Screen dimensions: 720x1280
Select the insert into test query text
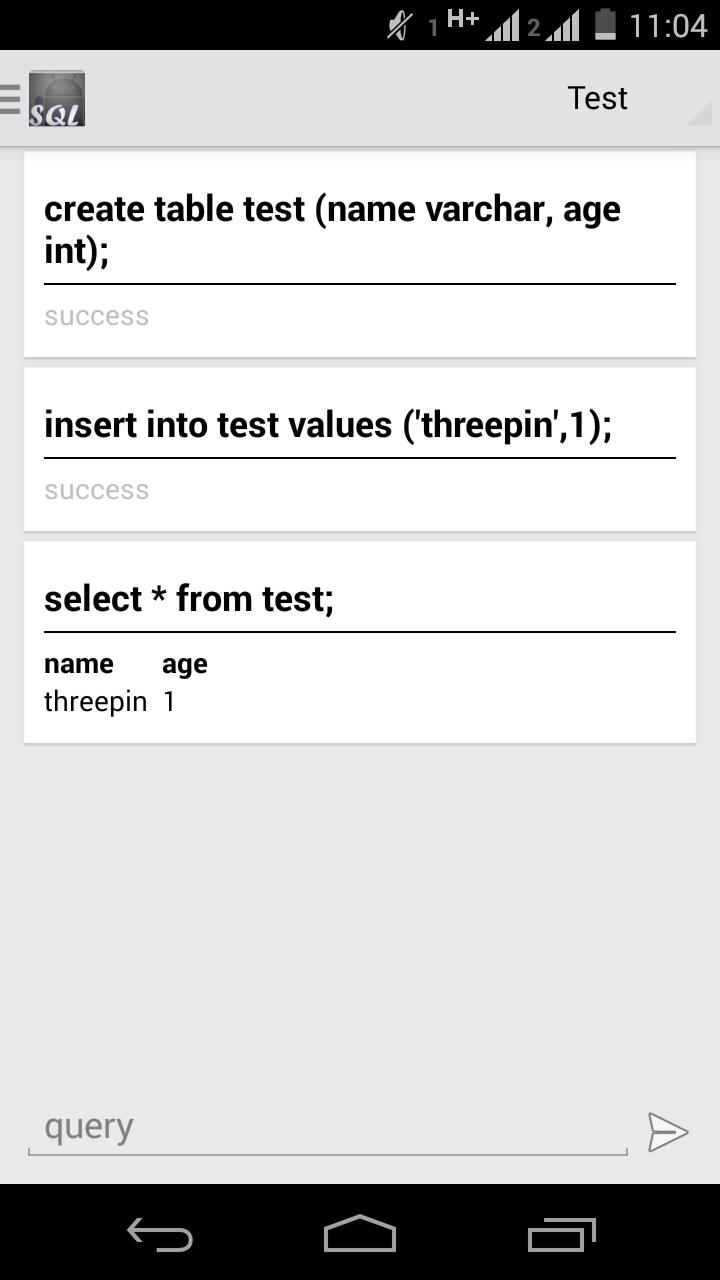[x=330, y=424]
